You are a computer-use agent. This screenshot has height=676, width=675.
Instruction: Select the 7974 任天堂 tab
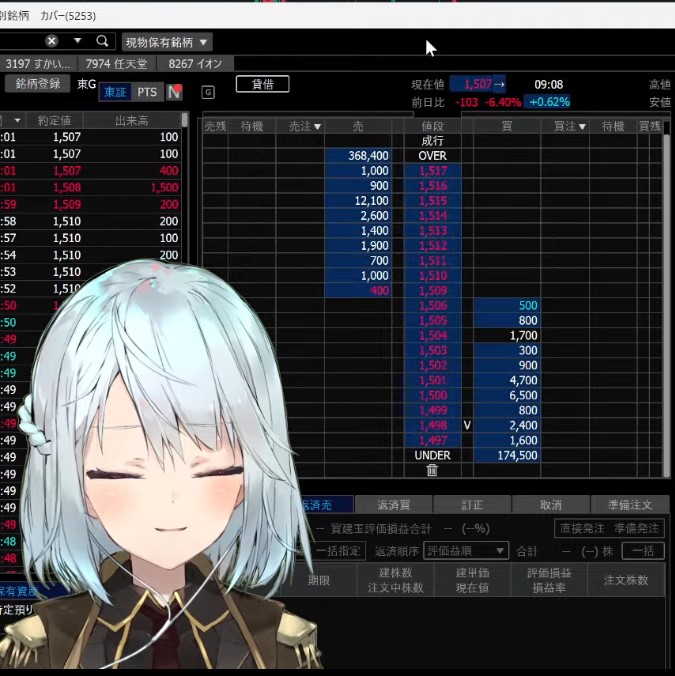[116, 64]
